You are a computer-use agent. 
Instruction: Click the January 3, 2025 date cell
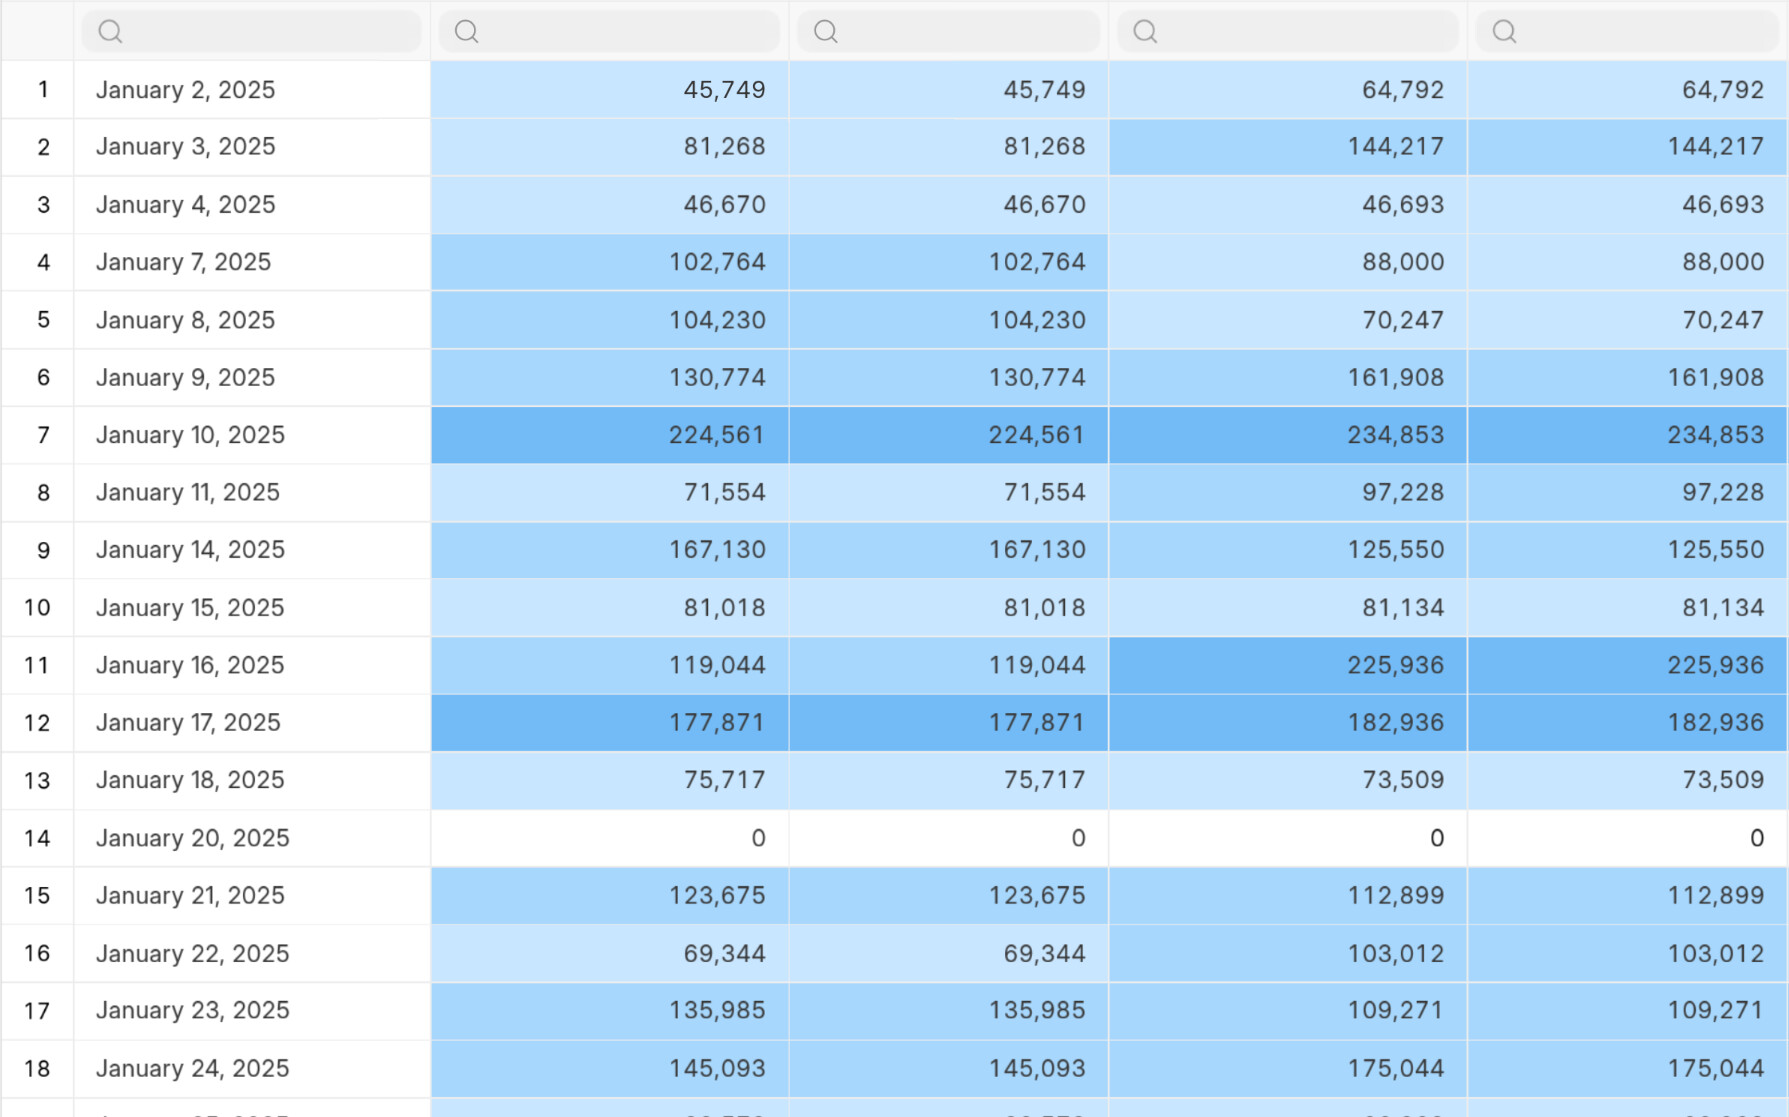tap(252, 147)
